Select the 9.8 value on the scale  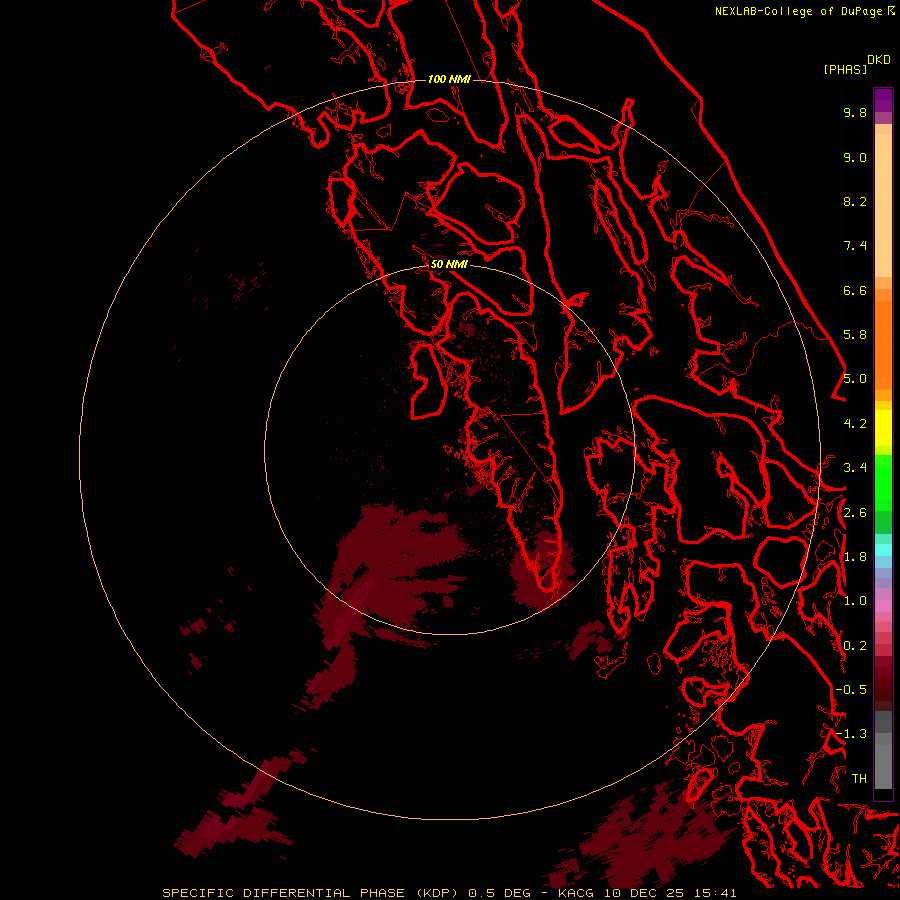click(x=855, y=112)
